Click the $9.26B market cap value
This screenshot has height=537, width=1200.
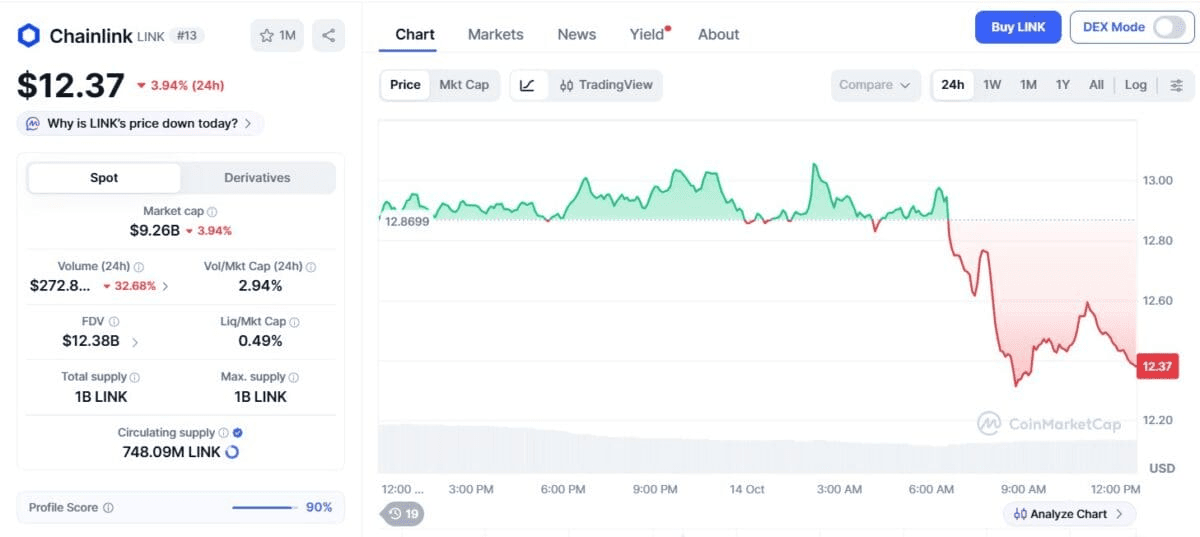pyautogui.click(x=155, y=230)
